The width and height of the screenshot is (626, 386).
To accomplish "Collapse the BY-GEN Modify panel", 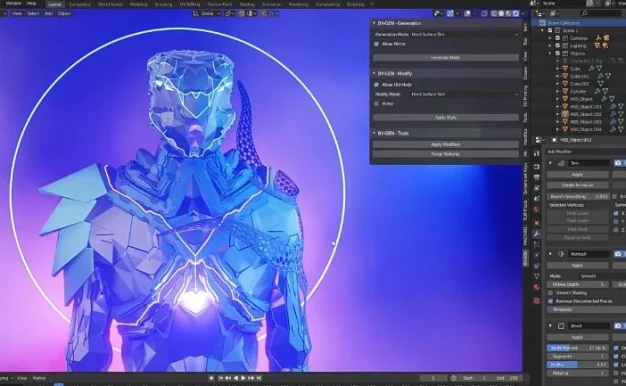I will [374, 73].
